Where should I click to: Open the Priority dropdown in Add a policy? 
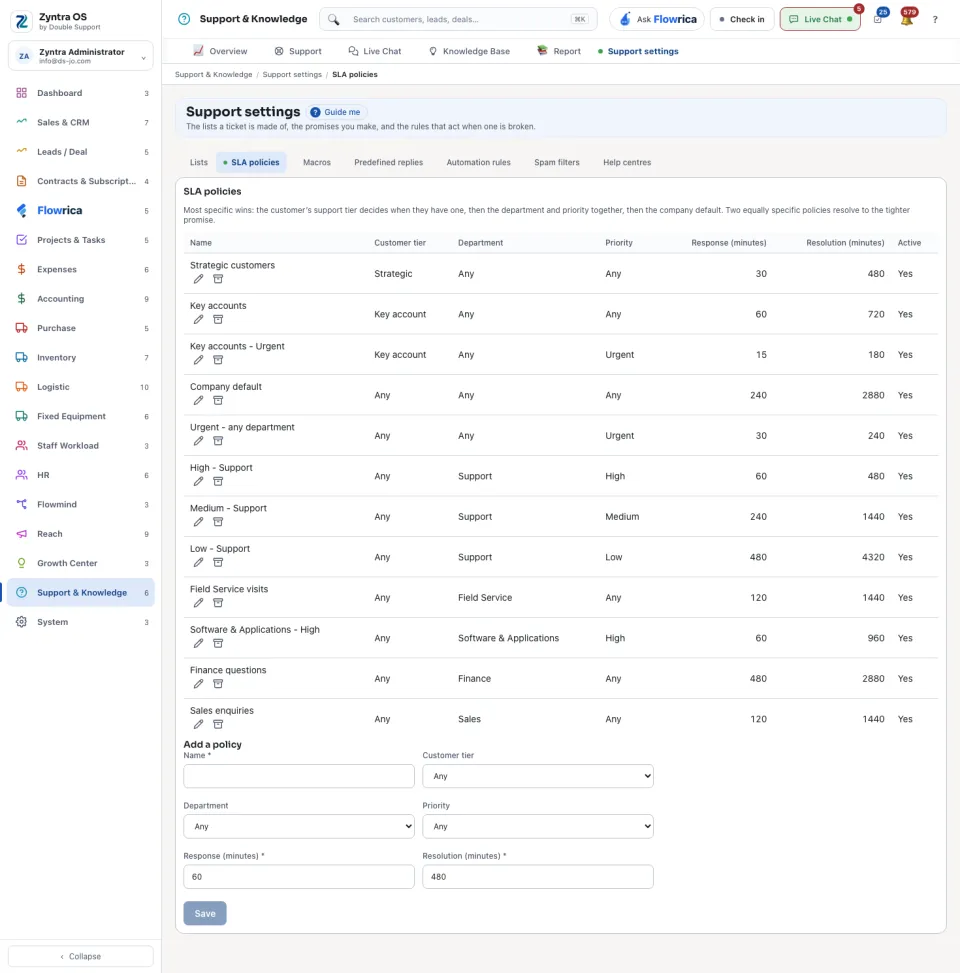[537, 827]
